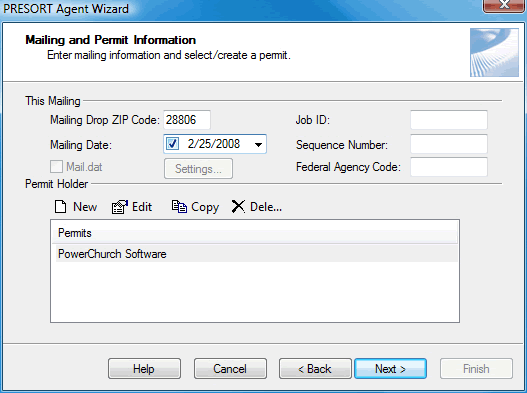527x393 pixels.
Task: Select the PowerChurch Software permit row
Action: (256, 254)
